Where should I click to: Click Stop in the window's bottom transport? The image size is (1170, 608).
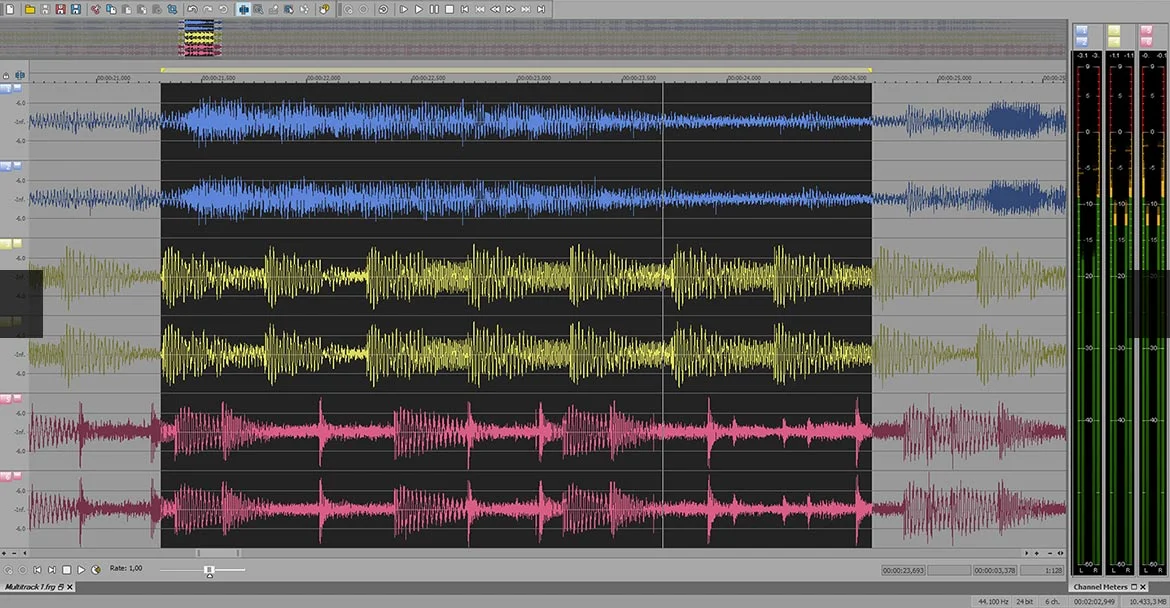pos(66,569)
